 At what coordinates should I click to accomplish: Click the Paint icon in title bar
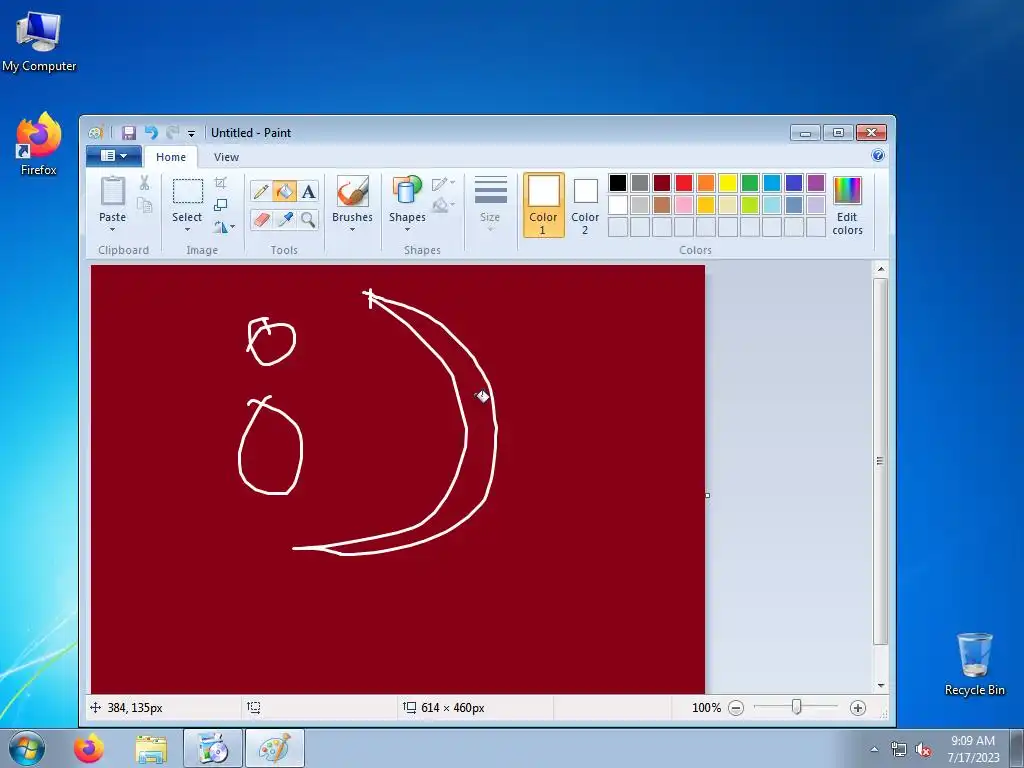95,133
